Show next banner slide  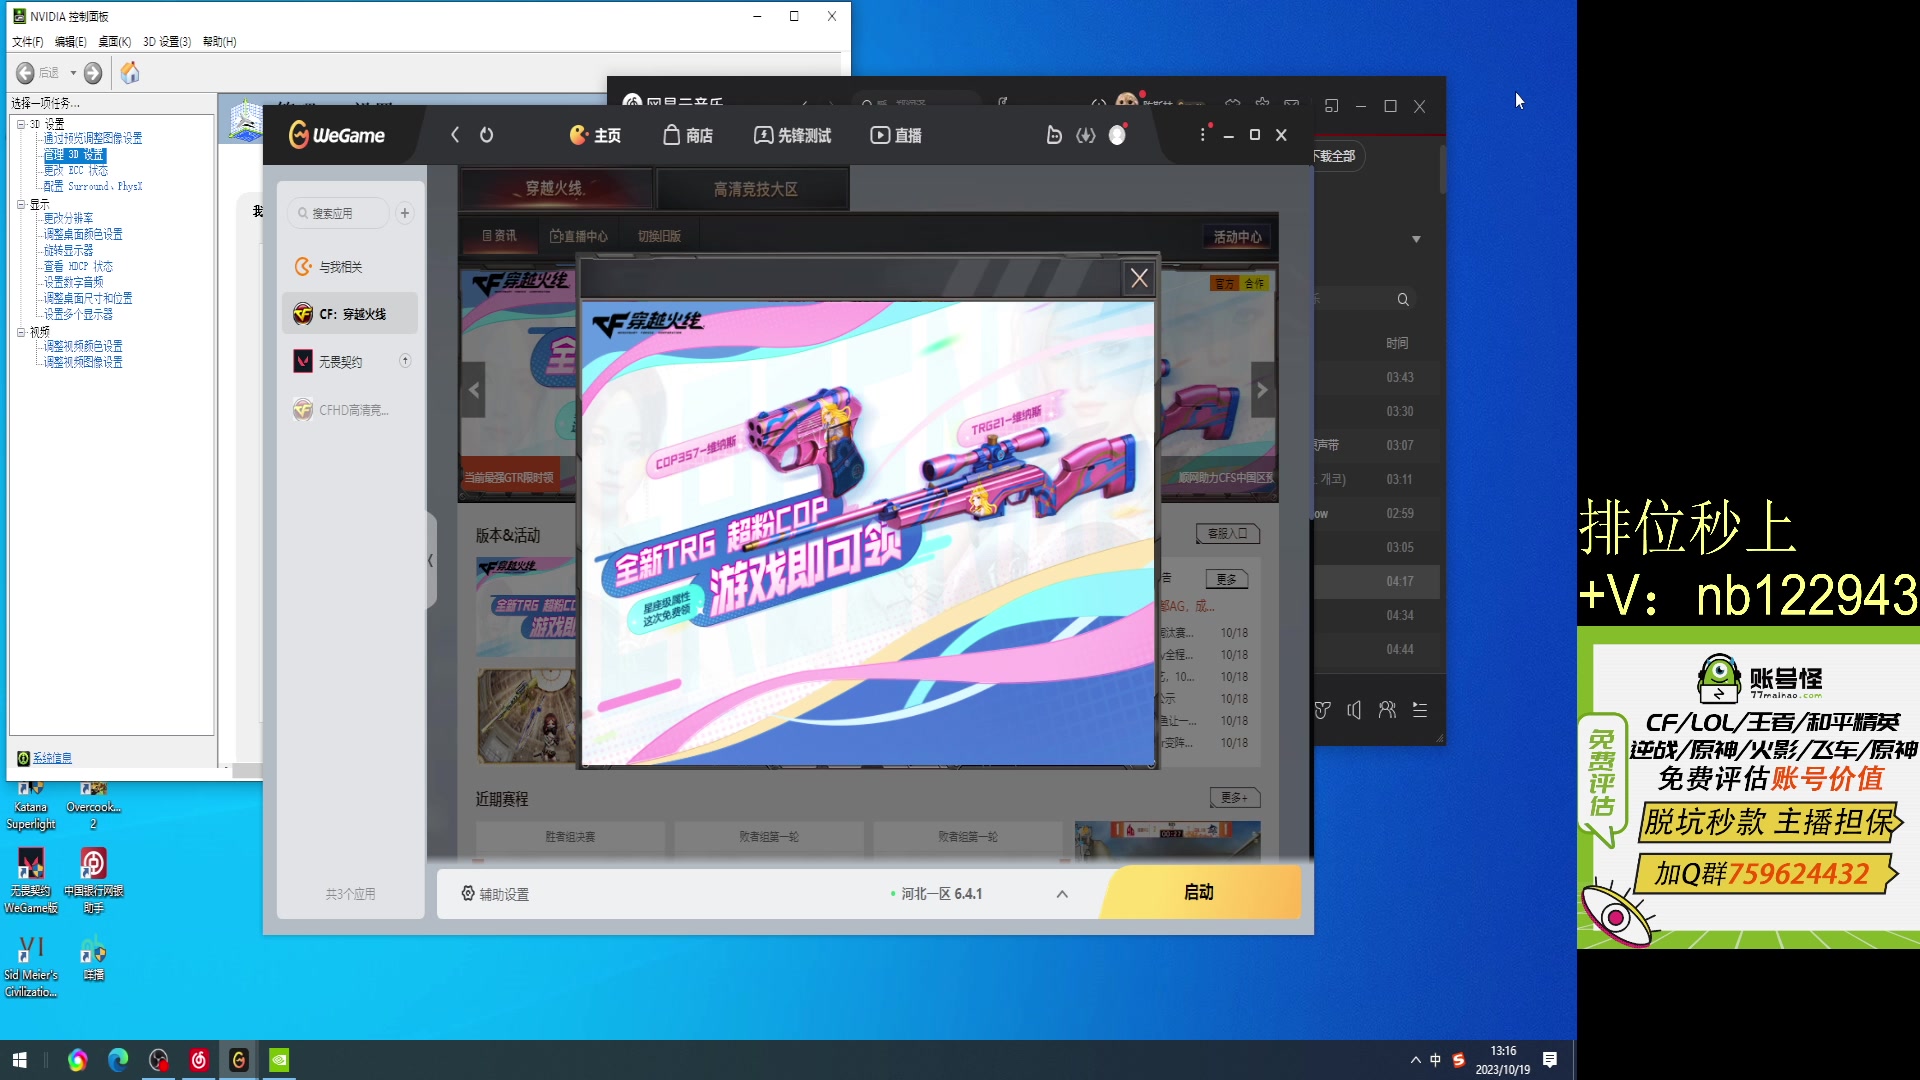pos(1262,390)
